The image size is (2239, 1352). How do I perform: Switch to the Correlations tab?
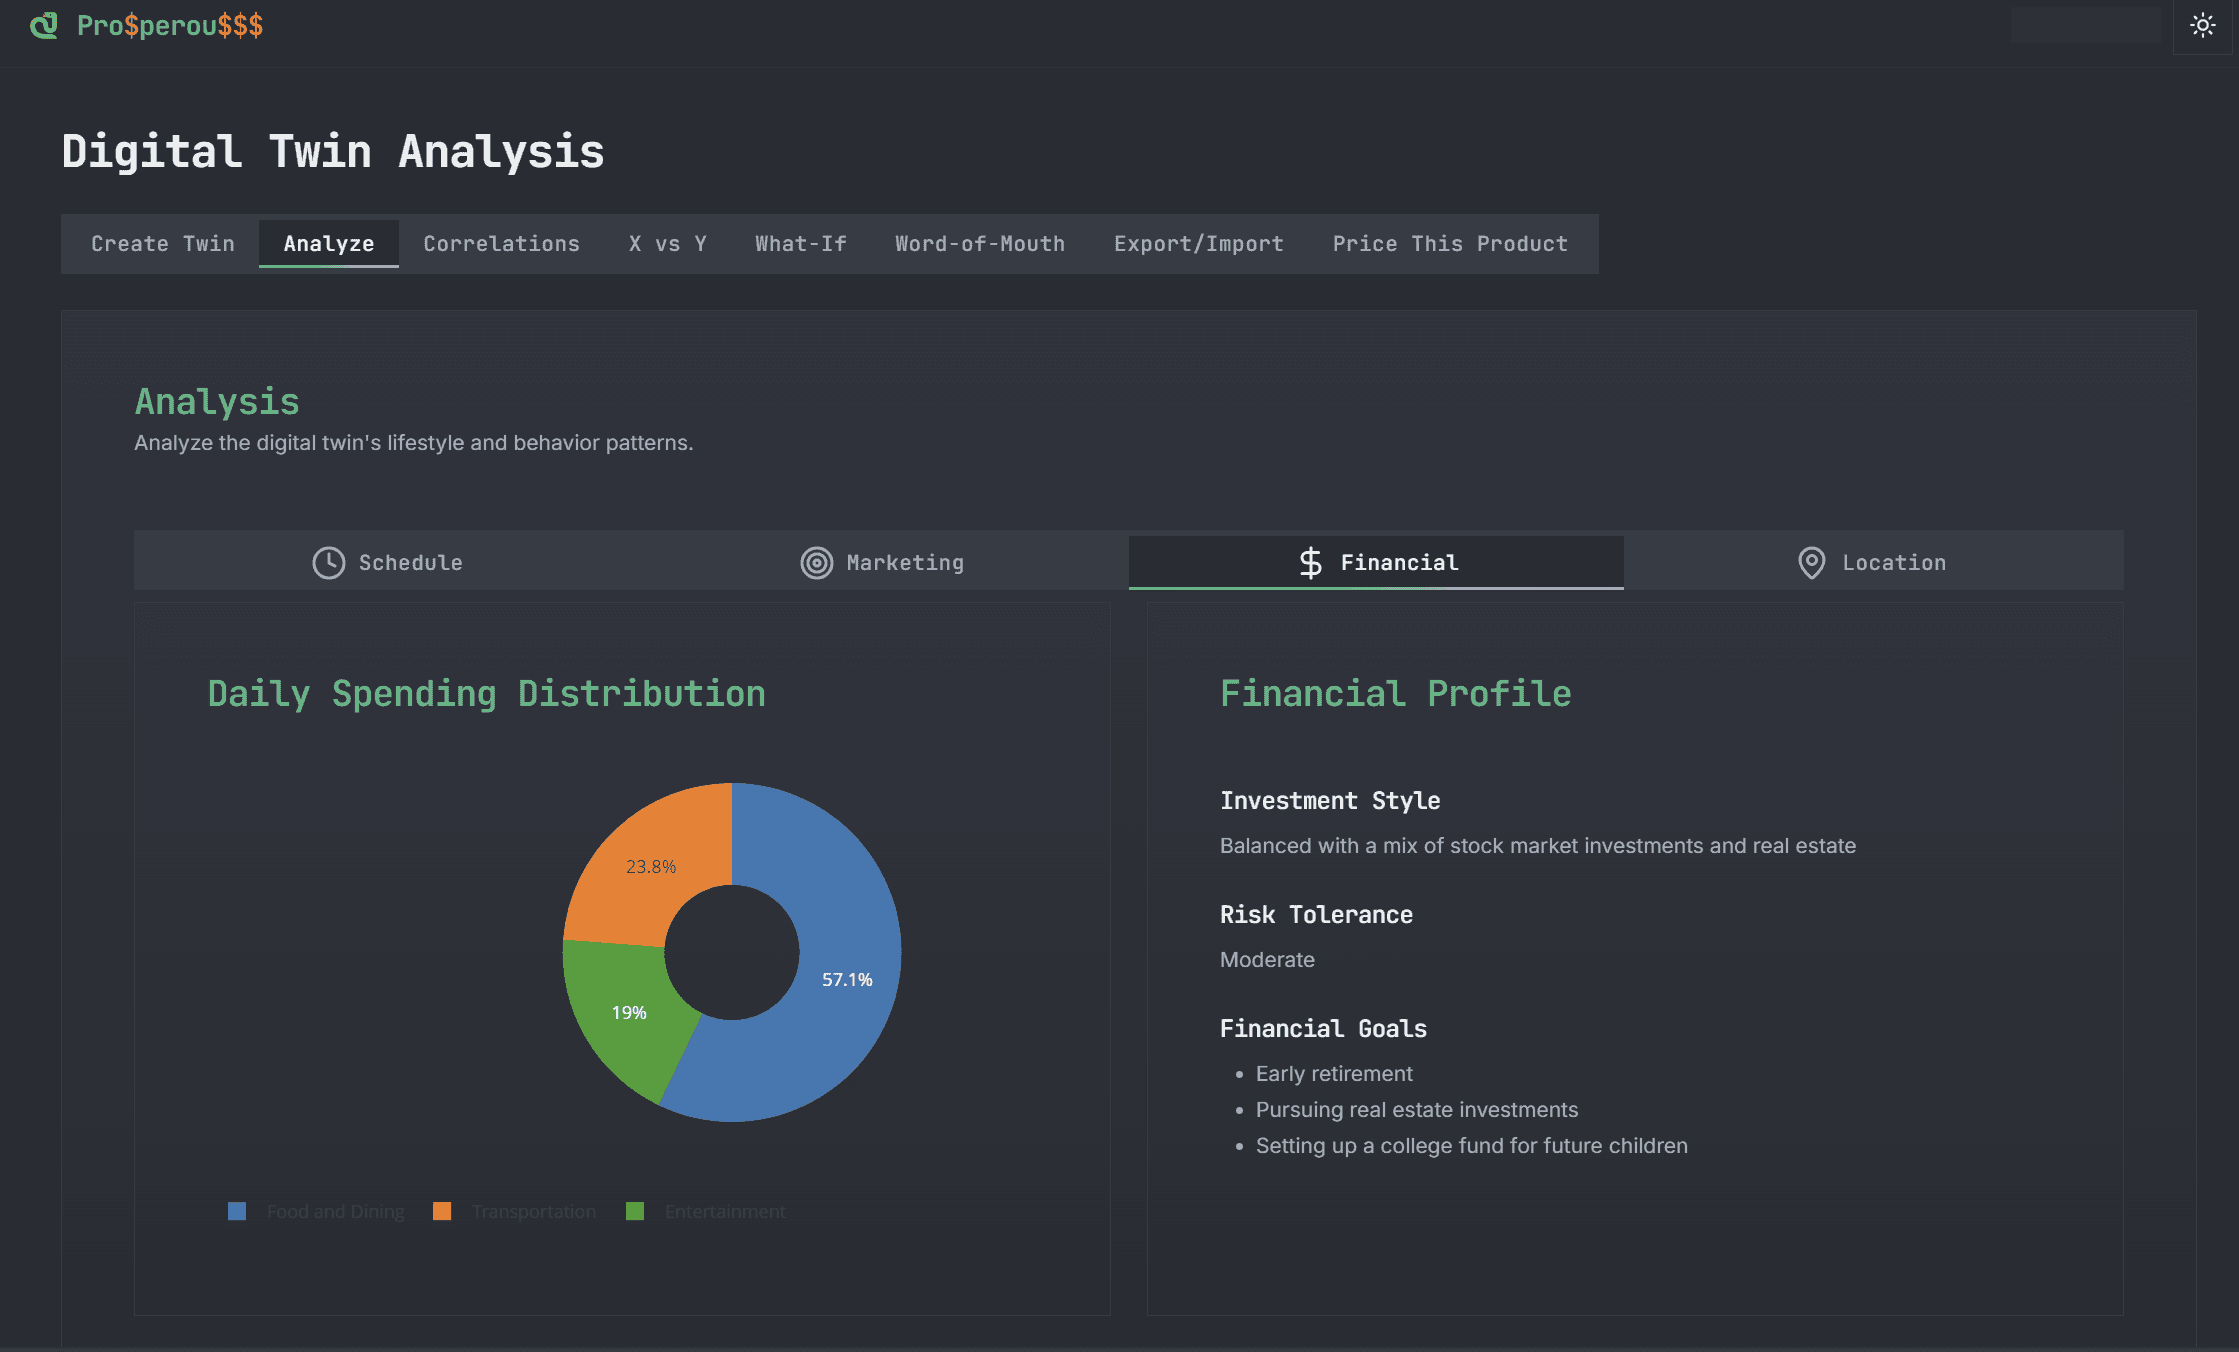[501, 244]
